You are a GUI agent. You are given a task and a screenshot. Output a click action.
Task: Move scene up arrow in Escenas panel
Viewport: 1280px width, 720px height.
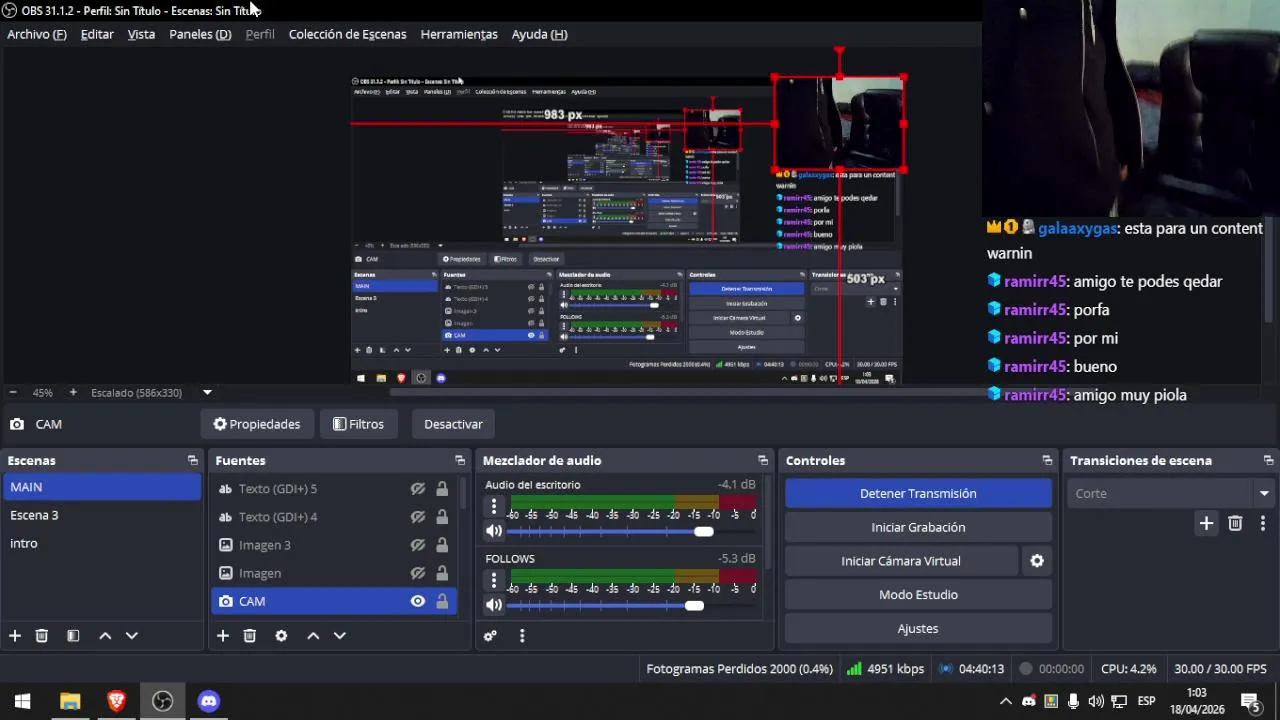click(x=105, y=636)
